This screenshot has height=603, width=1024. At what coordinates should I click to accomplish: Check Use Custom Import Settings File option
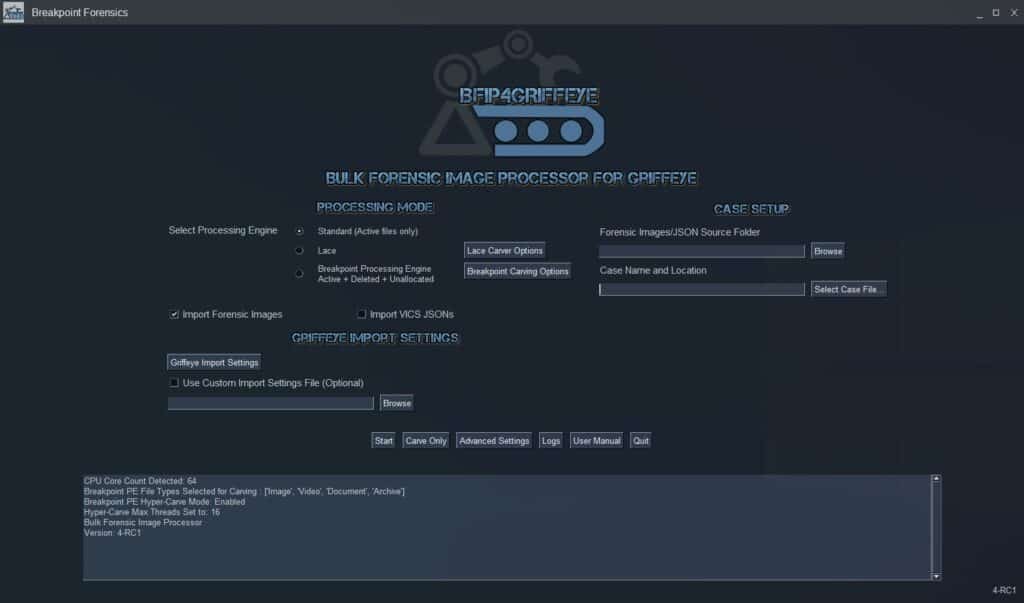[x=174, y=383]
